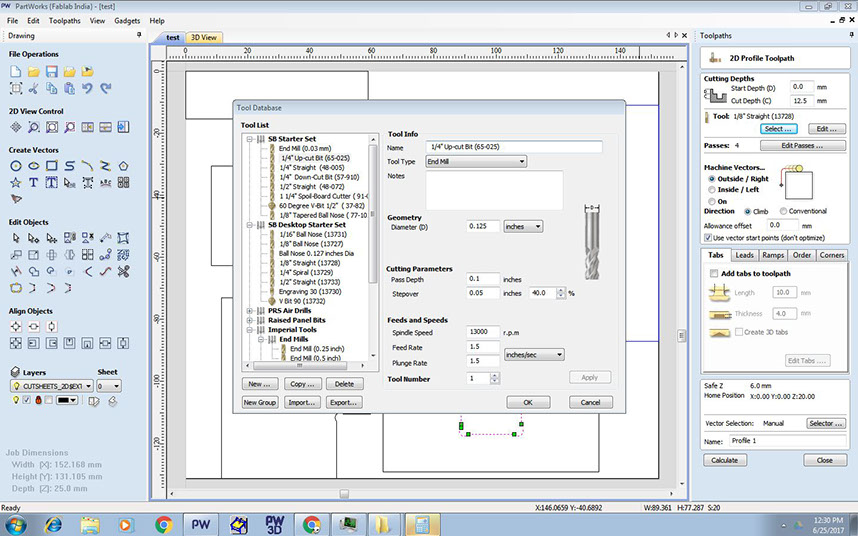
Task: Click the New Group button
Action: pyautogui.click(x=260, y=402)
